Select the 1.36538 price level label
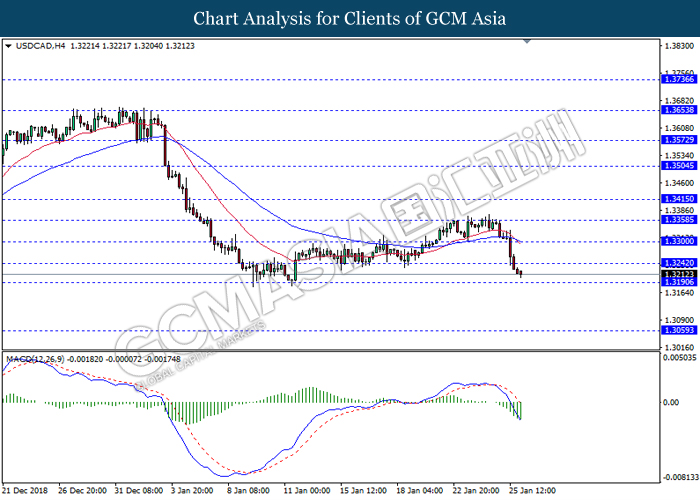 pyautogui.click(x=679, y=110)
